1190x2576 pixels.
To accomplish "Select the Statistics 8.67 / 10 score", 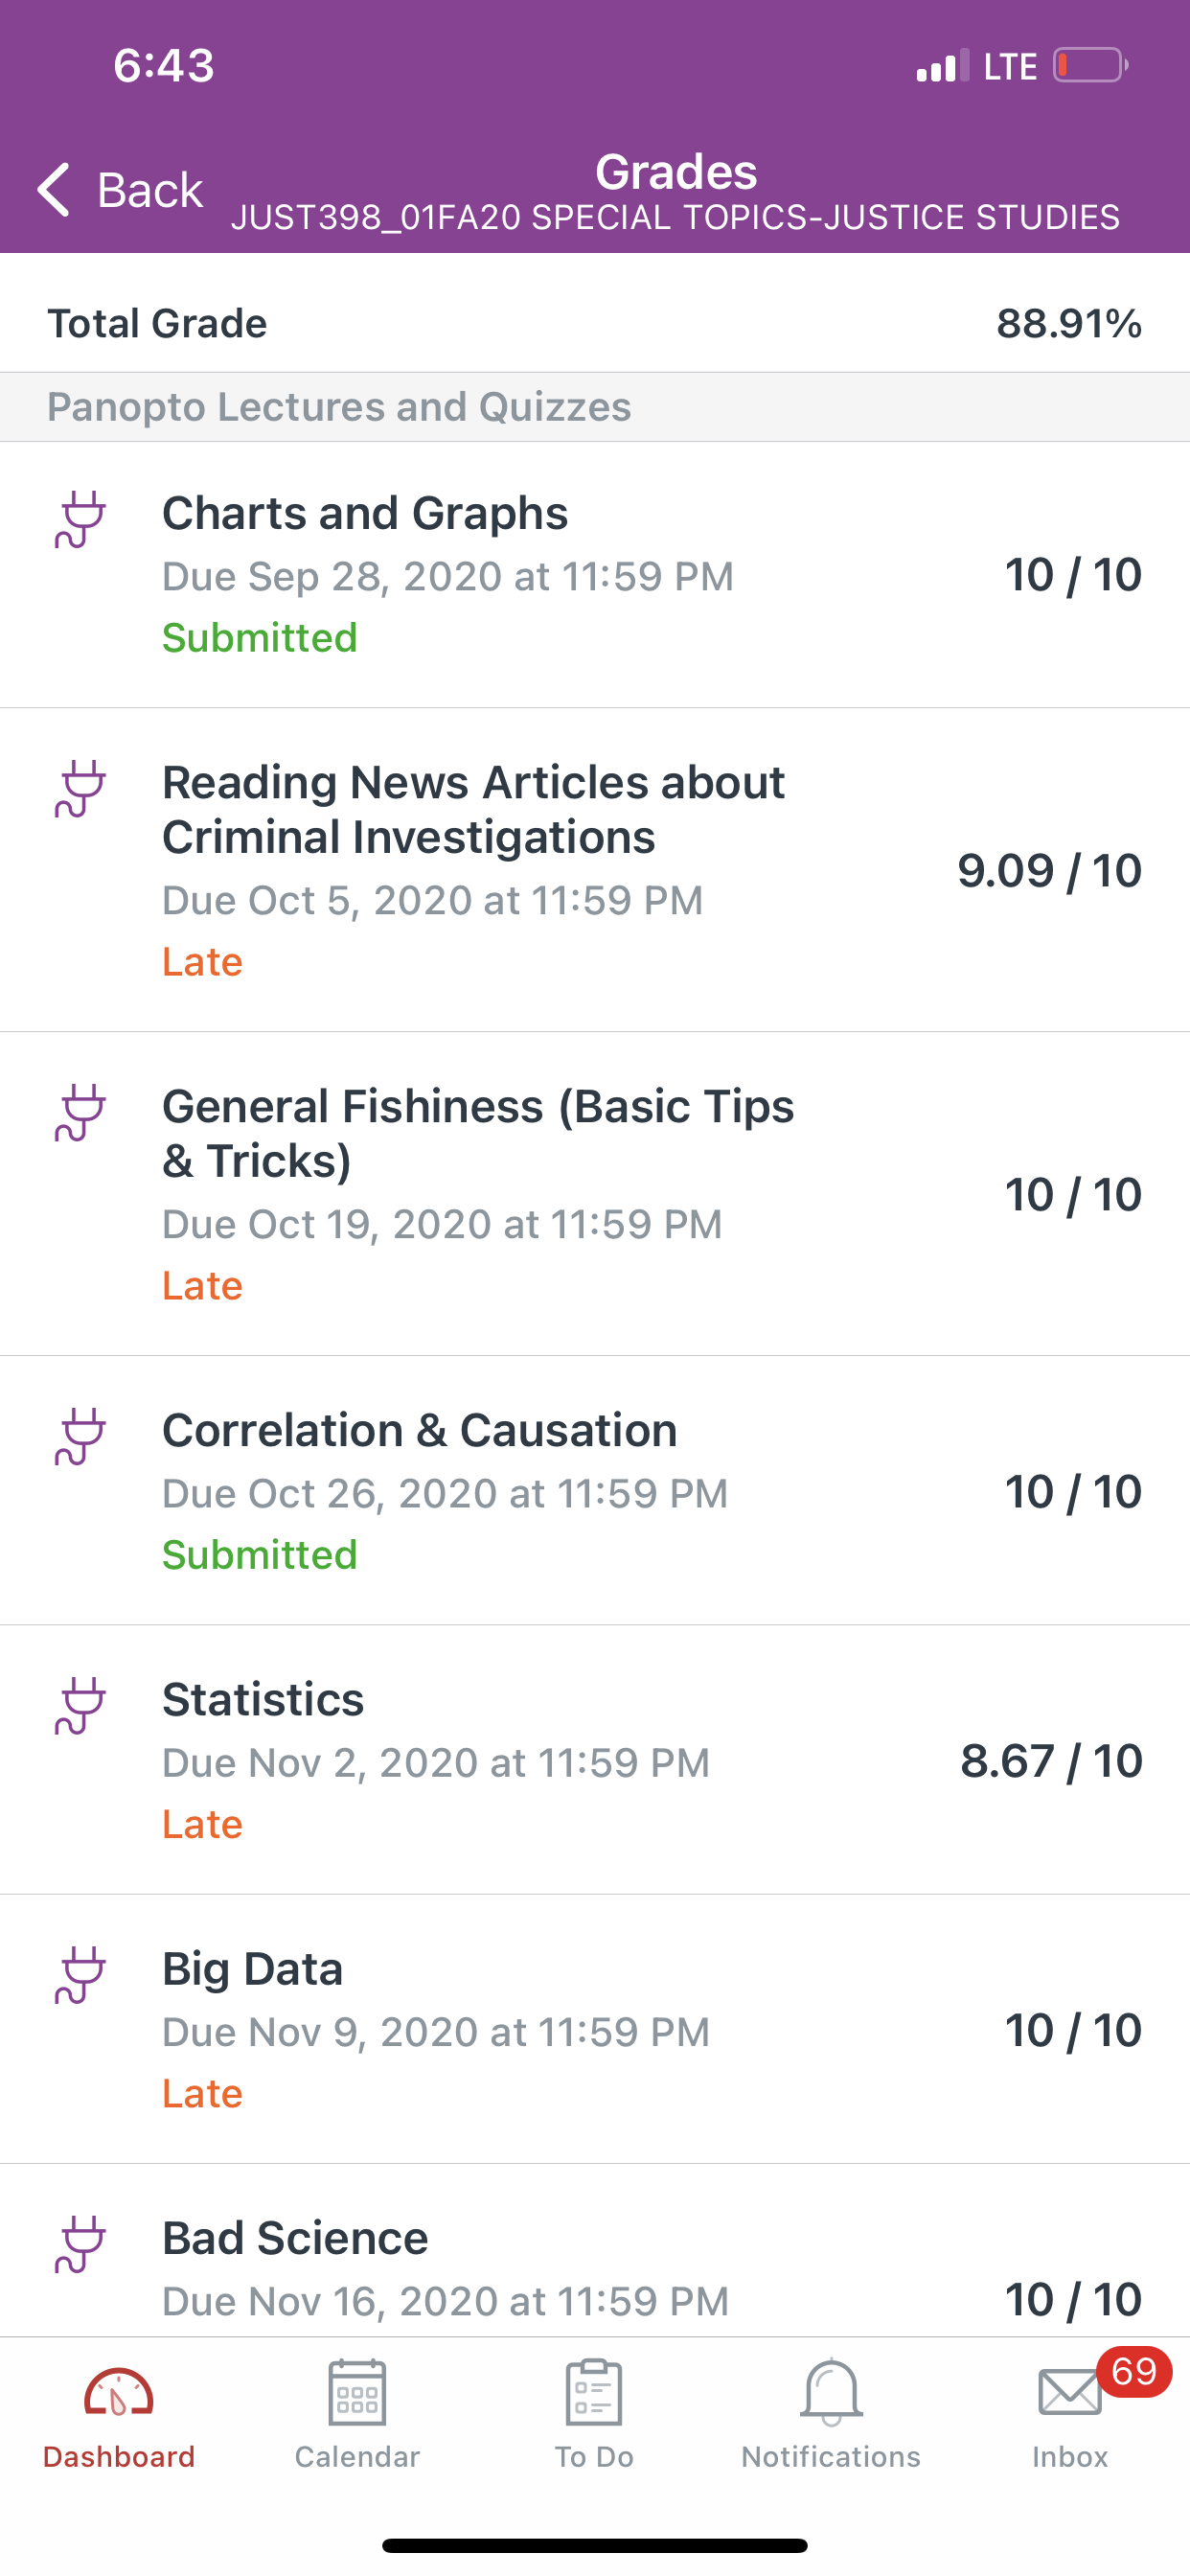I will [x=1051, y=1761].
